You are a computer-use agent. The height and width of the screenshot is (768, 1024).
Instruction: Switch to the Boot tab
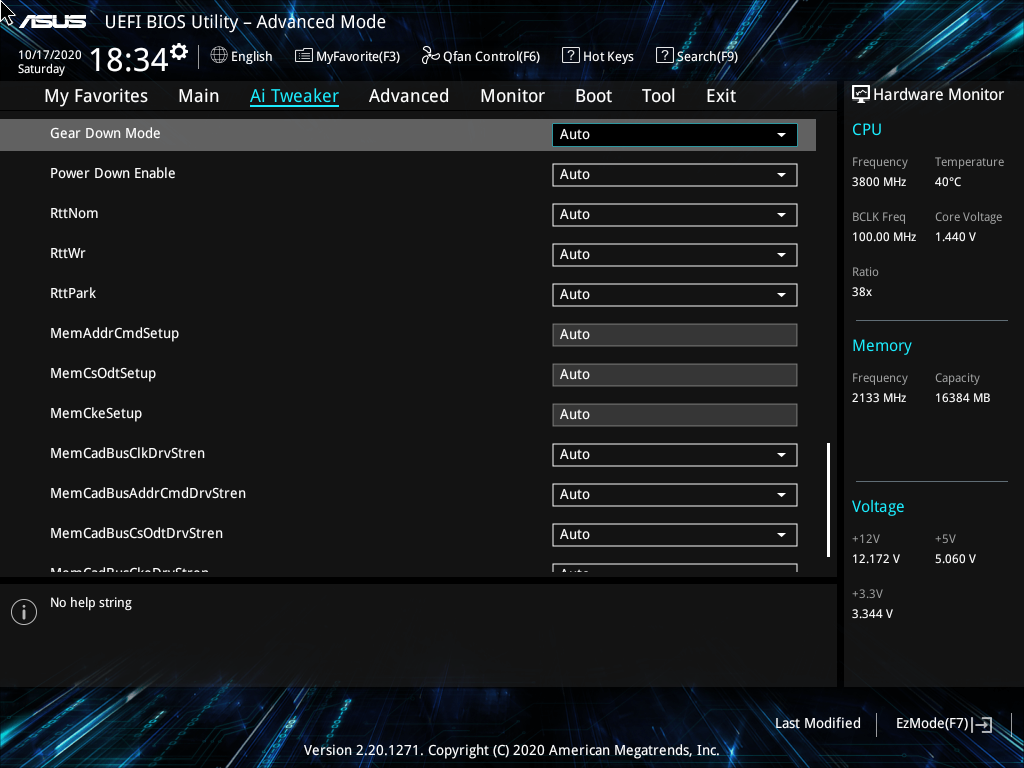(594, 96)
